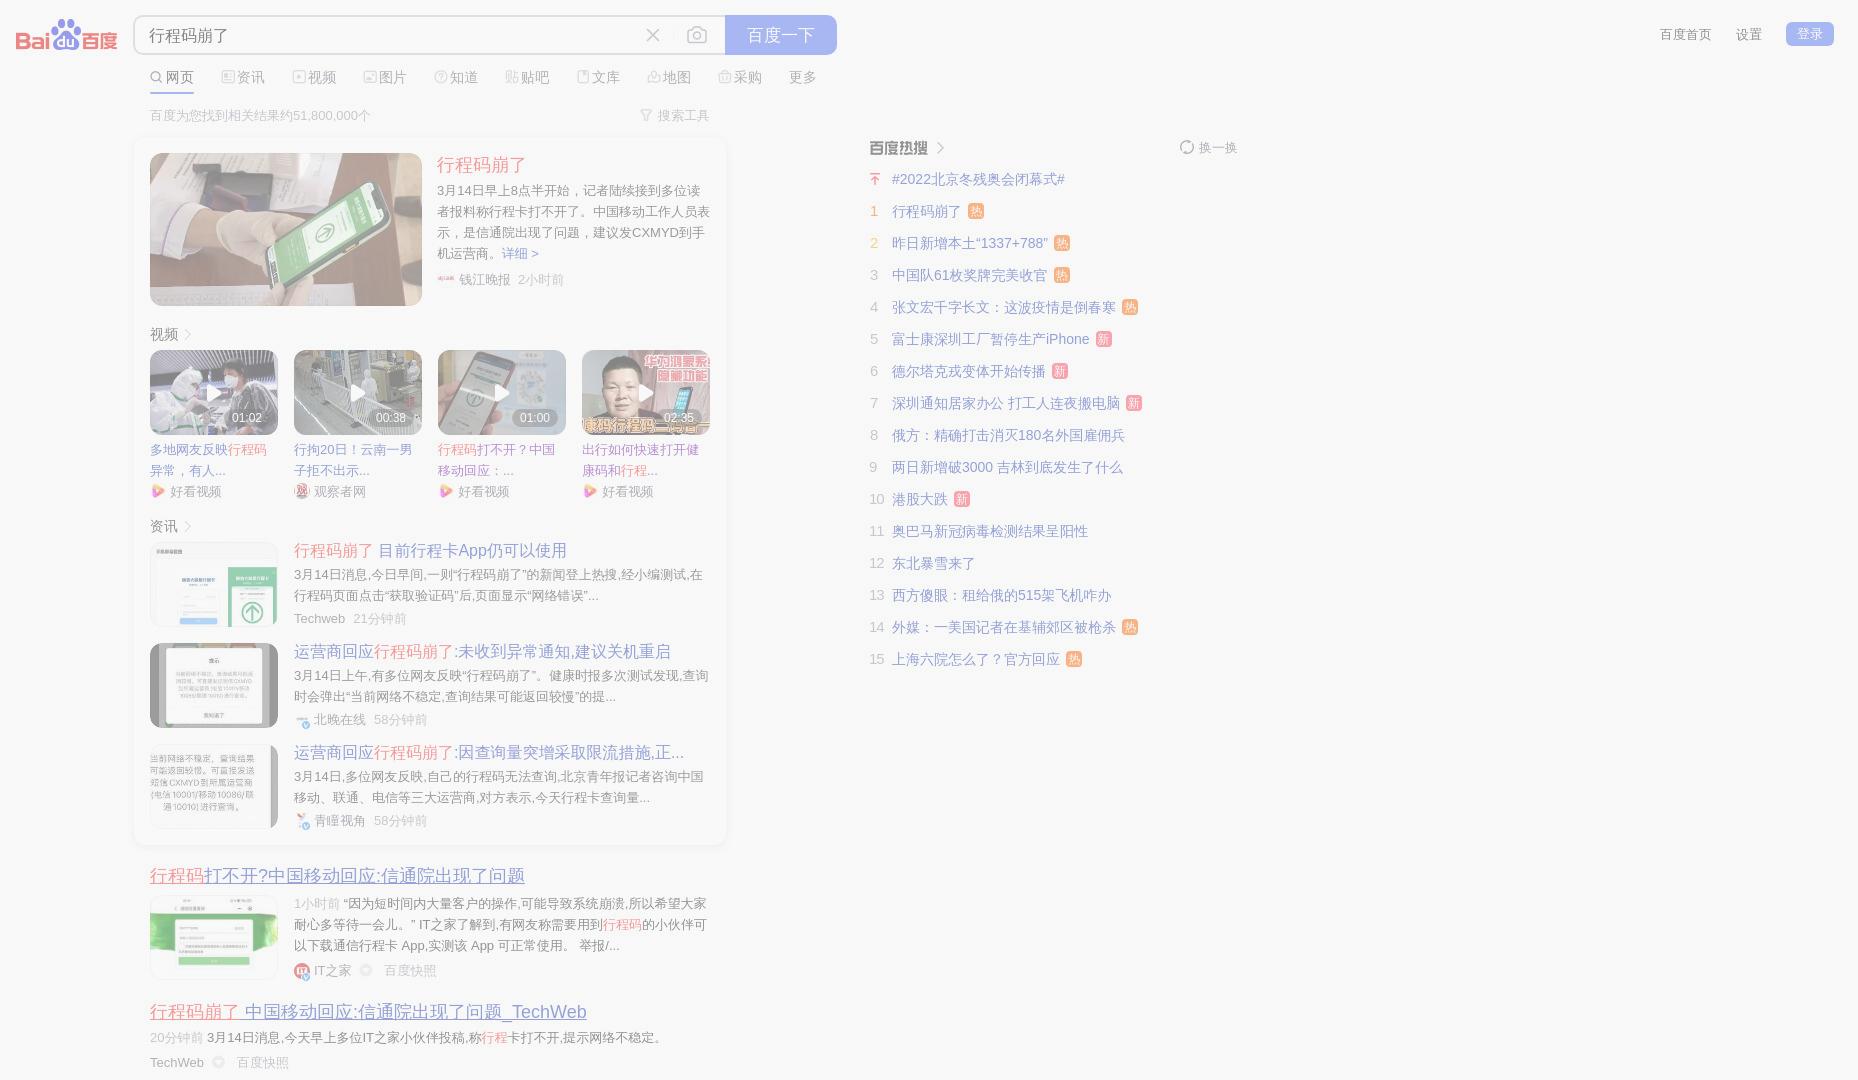
Task: Open video title 多地网友反映行程码异常
Action: click(x=208, y=460)
